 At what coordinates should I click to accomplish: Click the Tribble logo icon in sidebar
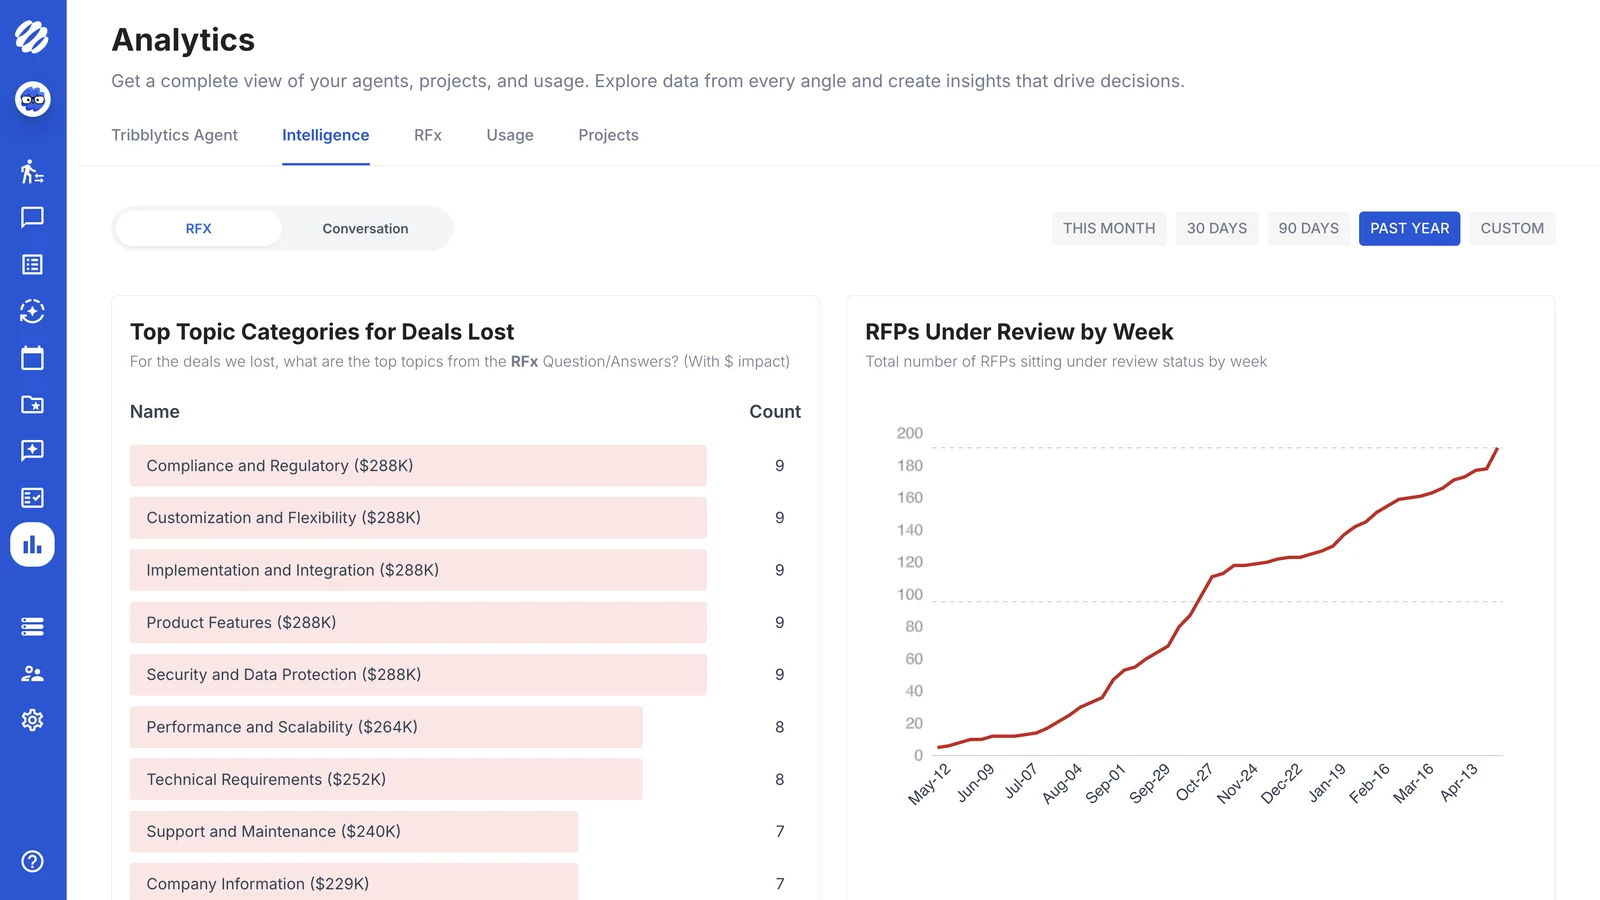coord(32,37)
